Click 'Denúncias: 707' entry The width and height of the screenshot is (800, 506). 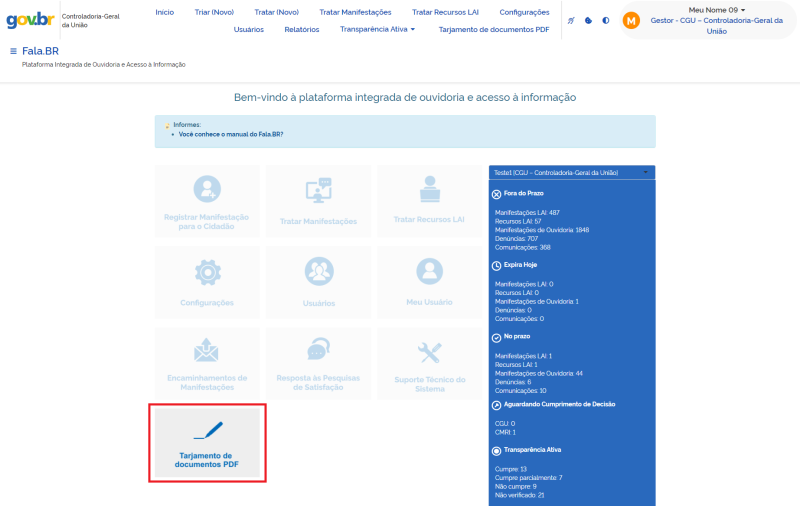(516, 239)
